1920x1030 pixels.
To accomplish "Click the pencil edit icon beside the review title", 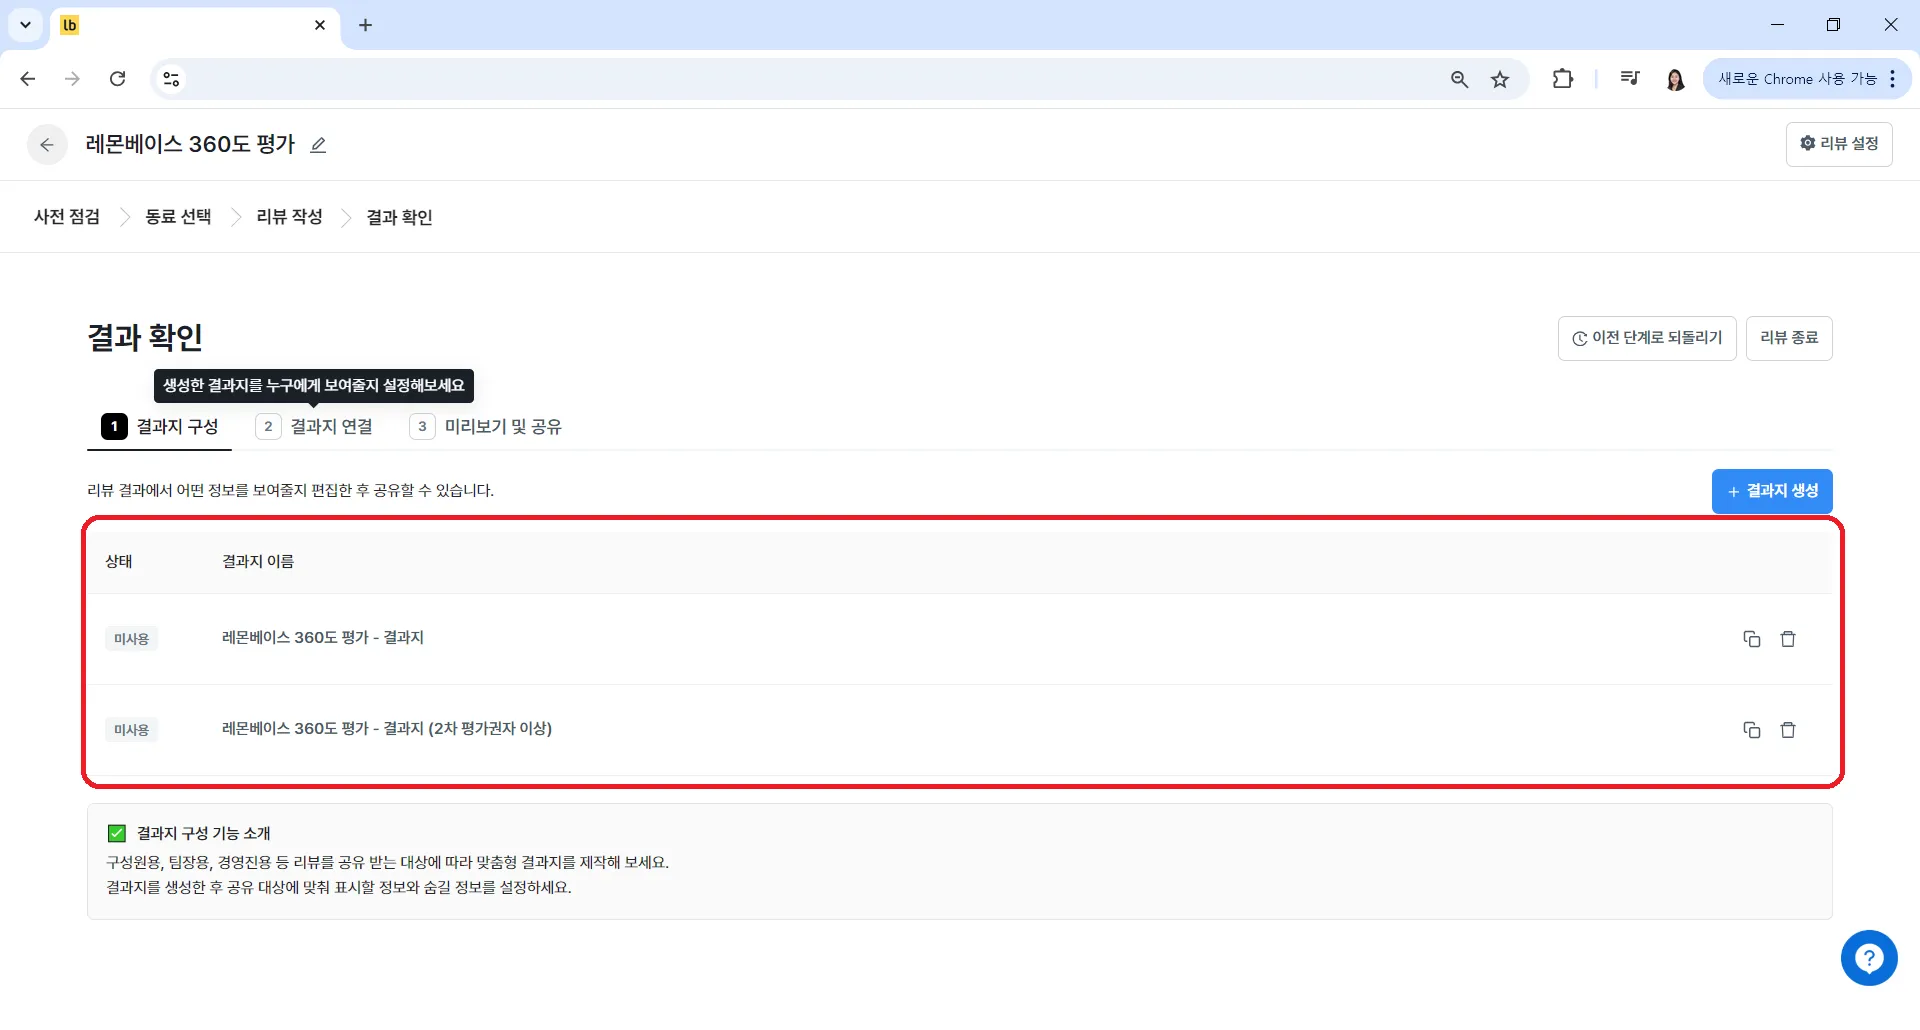I will click(318, 145).
